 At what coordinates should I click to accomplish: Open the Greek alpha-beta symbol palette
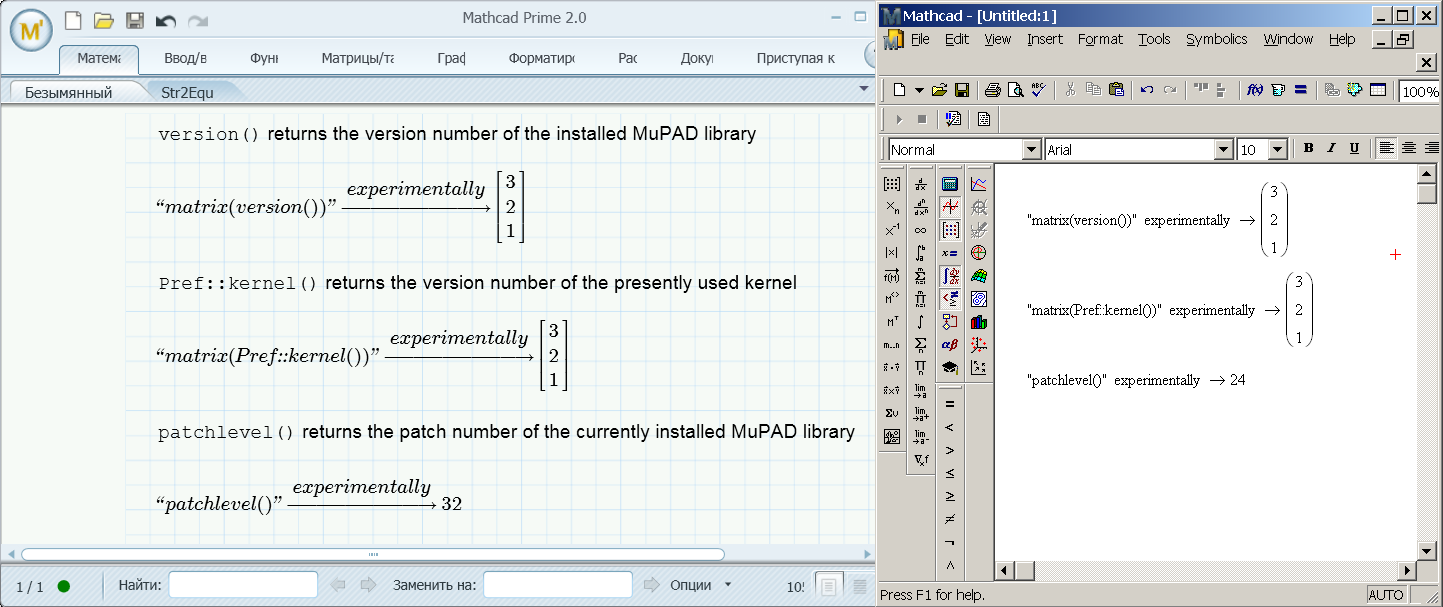[950, 345]
